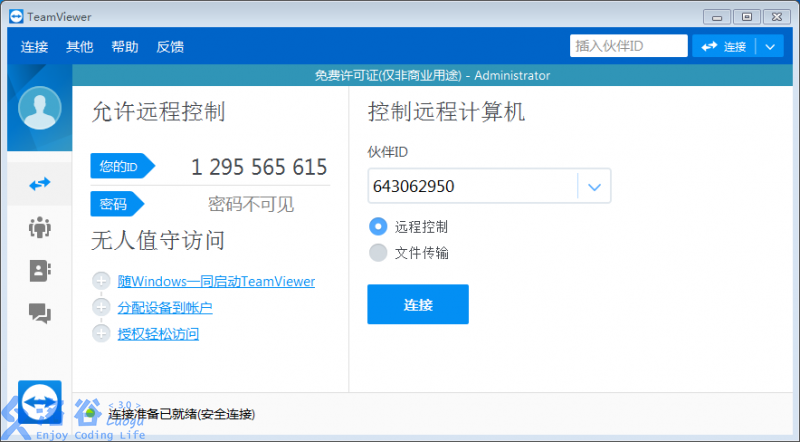Select the Remote Control arrows sidebar icon
800x442 pixels.
click(40, 184)
